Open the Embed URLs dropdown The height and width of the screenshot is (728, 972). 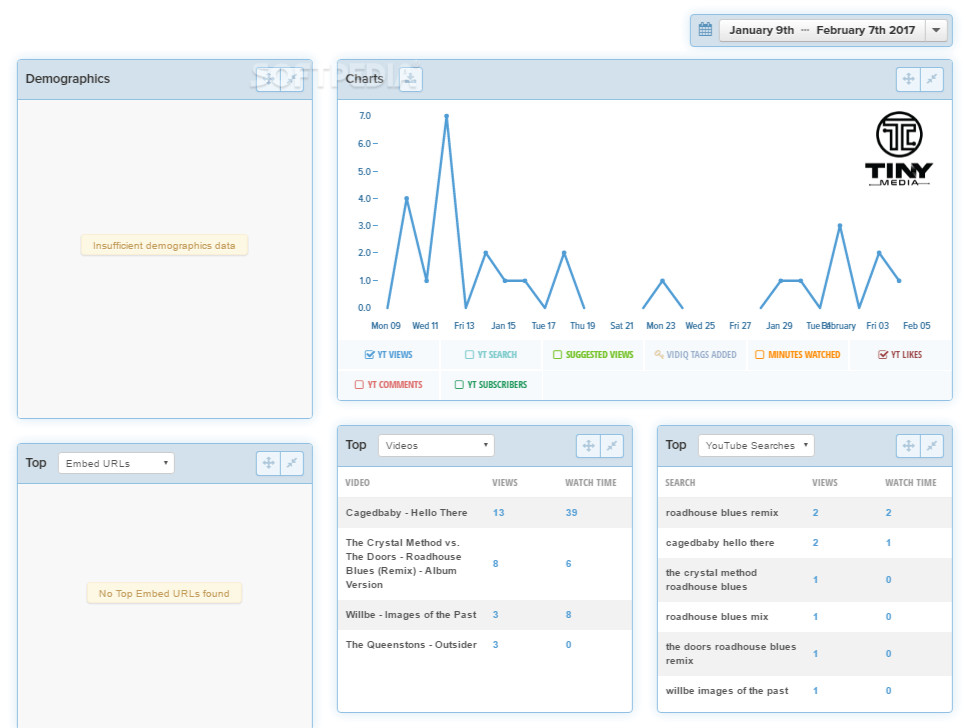(x=116, y=463)
